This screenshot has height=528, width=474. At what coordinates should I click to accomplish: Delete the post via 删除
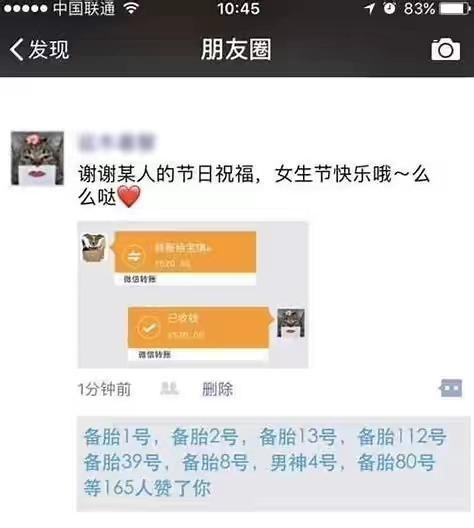pos(217,389)
